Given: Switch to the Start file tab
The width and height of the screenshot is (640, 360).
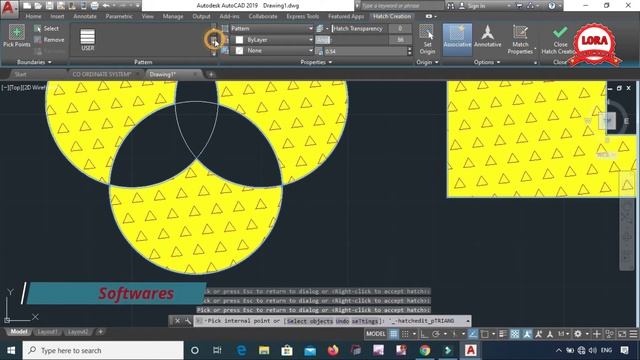Looking at the screenshot, I should point(20,74).
